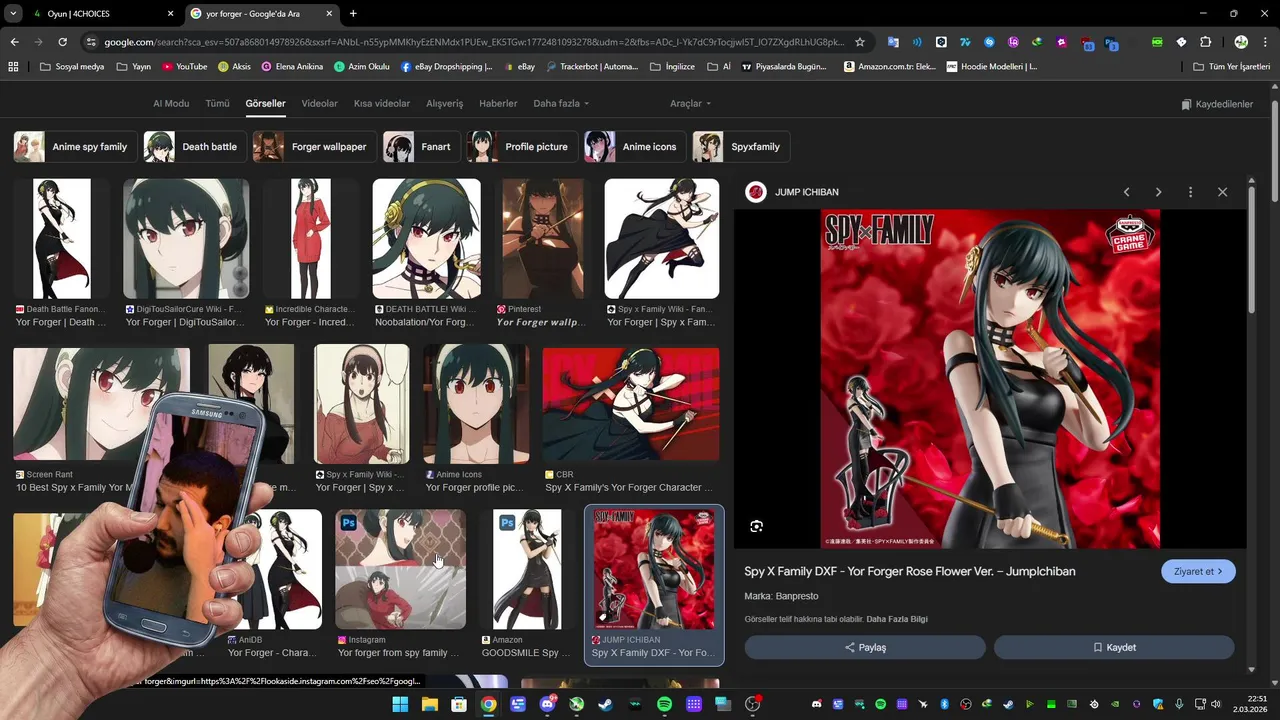Open Discord from the taskbar
The height and width of the screenshot is (720, 1280).
[547, 704]
